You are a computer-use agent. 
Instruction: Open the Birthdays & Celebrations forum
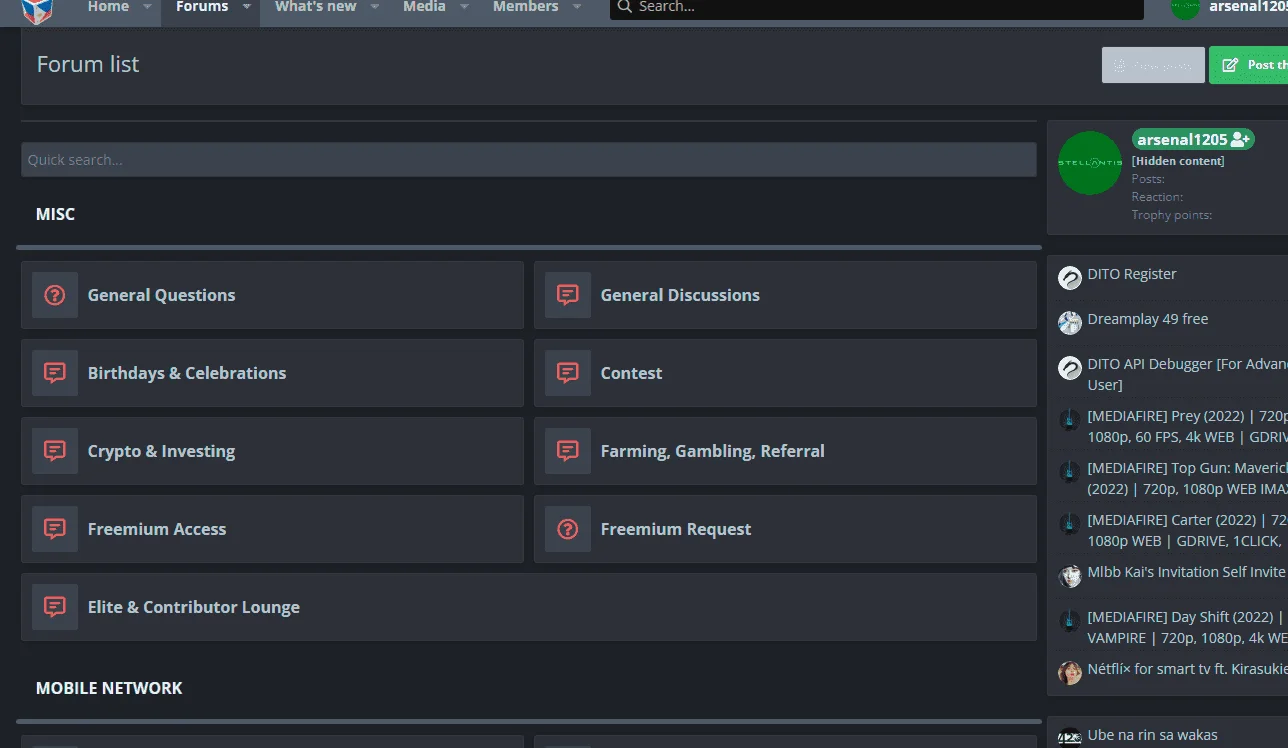(187, 373)
